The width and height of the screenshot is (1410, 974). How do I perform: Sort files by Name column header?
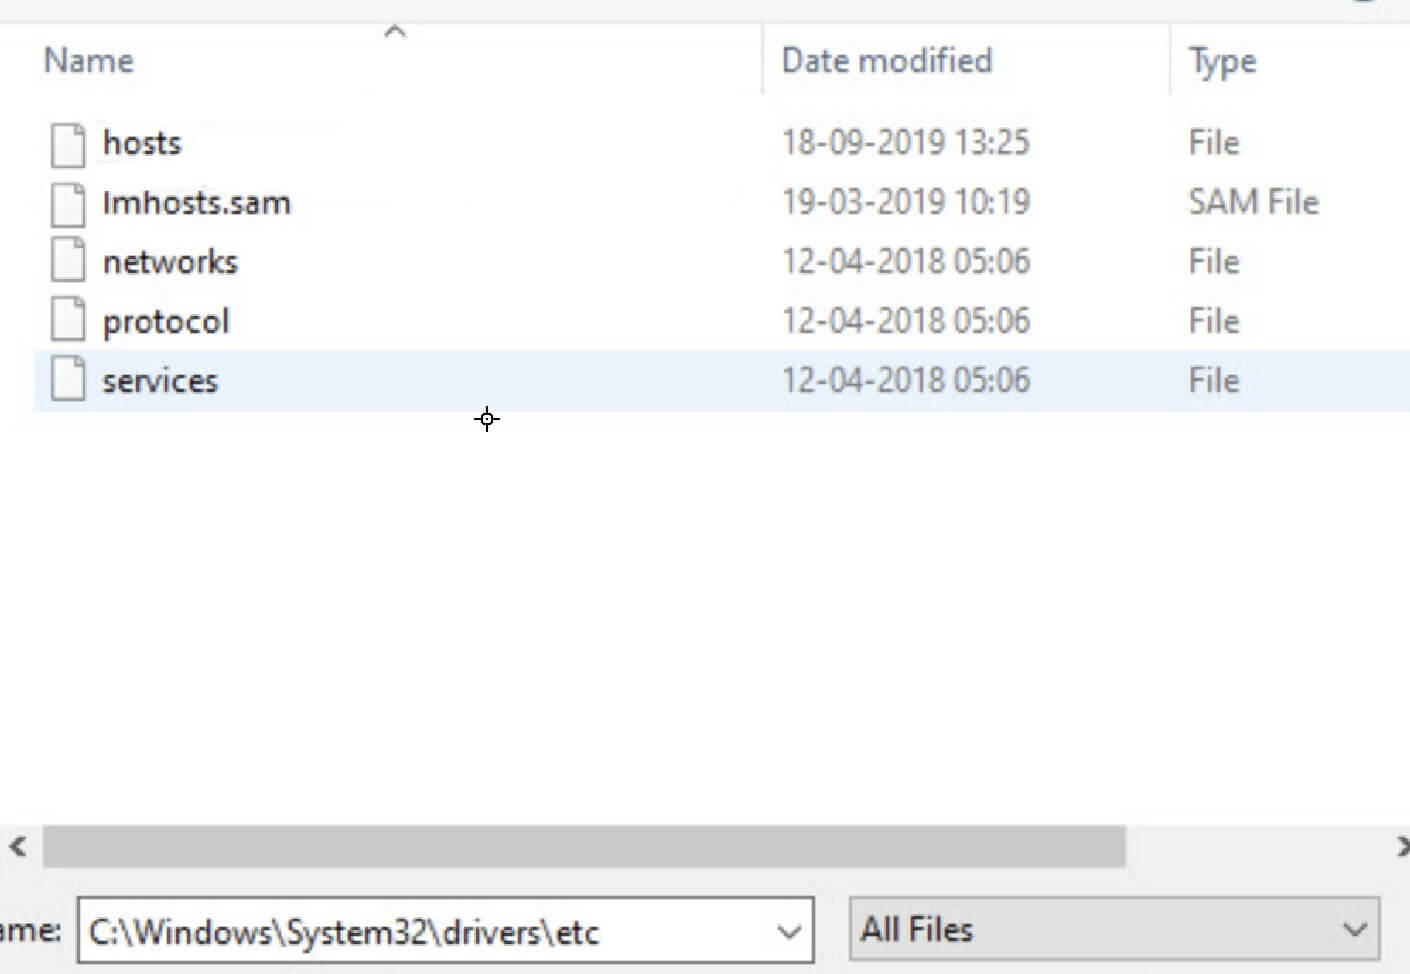pos(89,61)
